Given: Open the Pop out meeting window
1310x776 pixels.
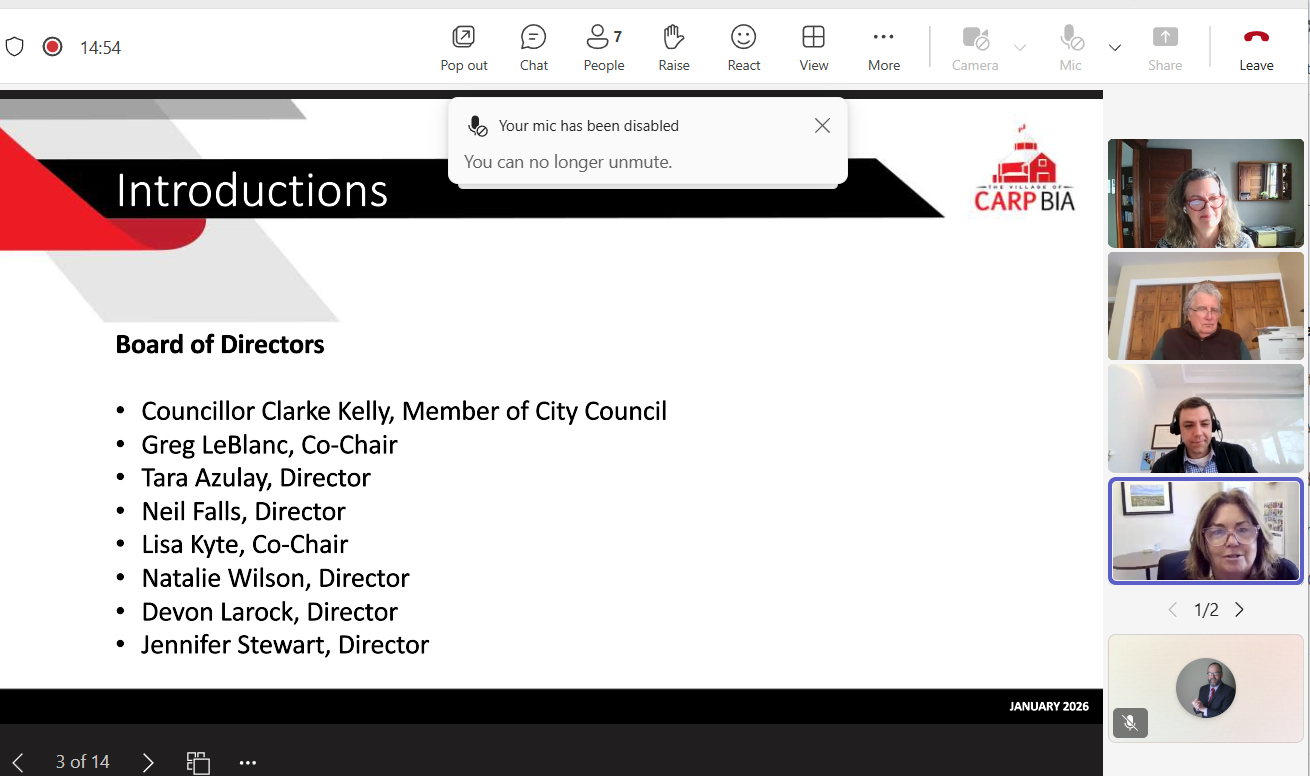Looking at the screenshot, I should pos(464,48).
